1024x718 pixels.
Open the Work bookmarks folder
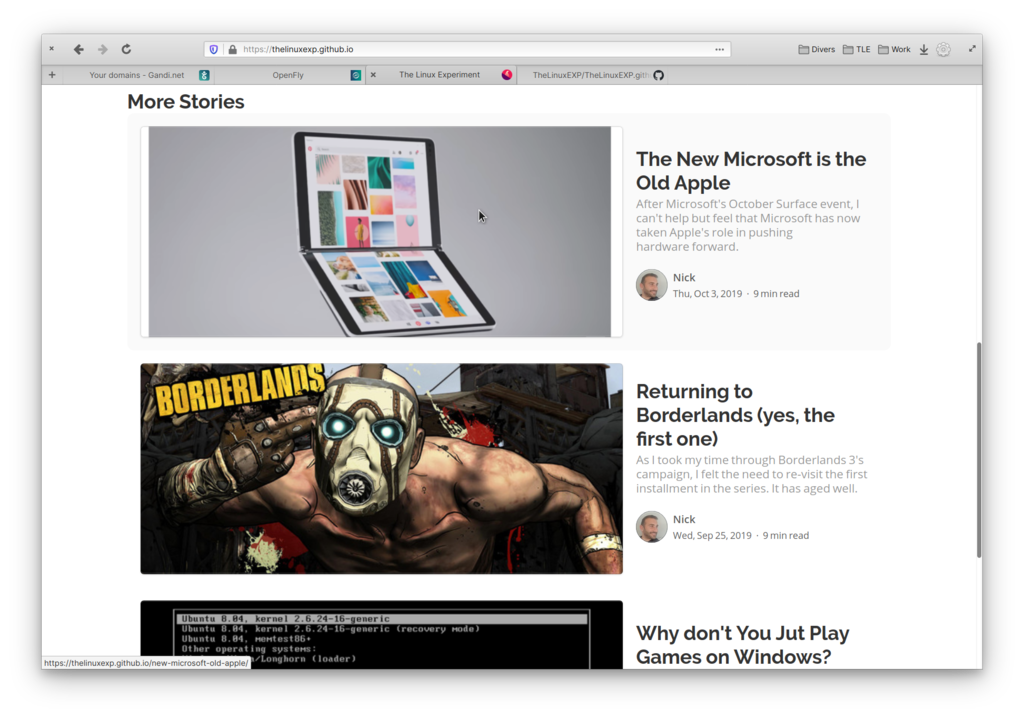(x=894, y=50)
